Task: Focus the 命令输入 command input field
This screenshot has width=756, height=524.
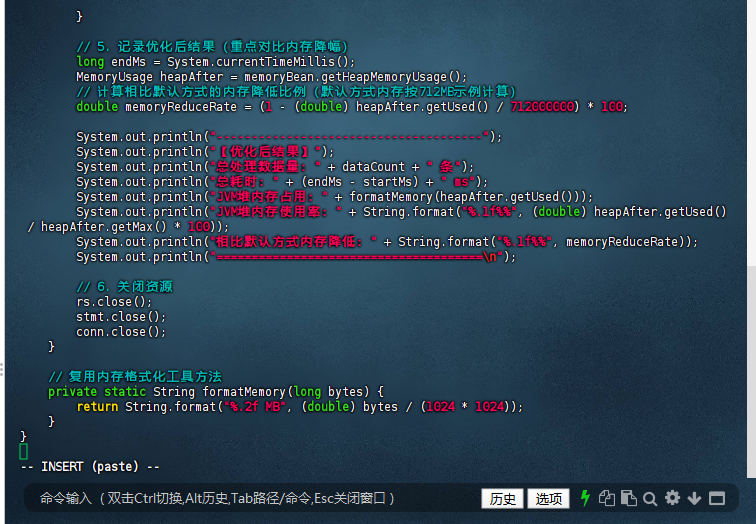Action: click(251, 498)
